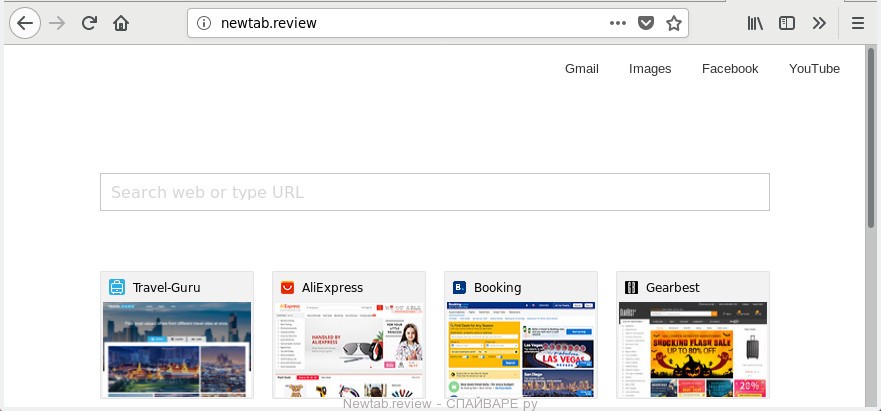The image size is (881, 411).
Task: Click the Gearbest logo icon
Action: pos(631,287)
